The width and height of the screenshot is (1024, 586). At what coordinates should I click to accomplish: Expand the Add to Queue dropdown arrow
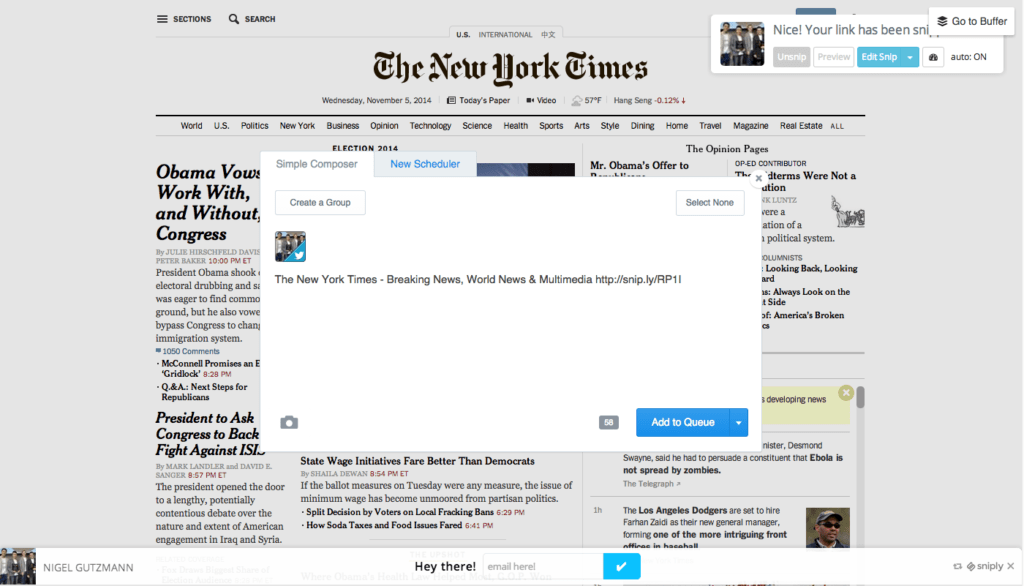coord(739,422)
